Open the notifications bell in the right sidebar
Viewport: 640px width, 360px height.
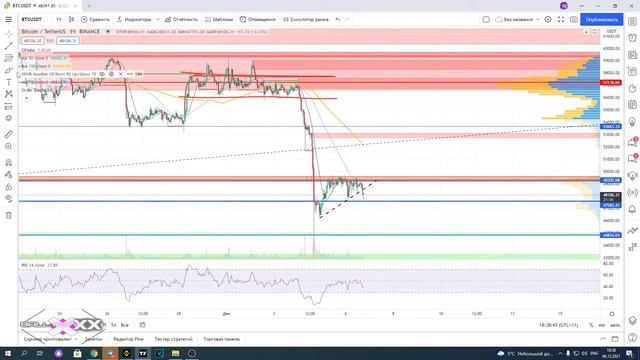632,209
